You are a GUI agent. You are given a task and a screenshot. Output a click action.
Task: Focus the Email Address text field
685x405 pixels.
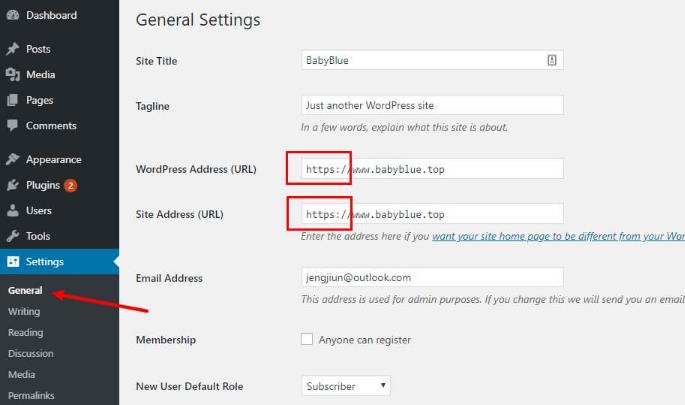click(432, 278)
